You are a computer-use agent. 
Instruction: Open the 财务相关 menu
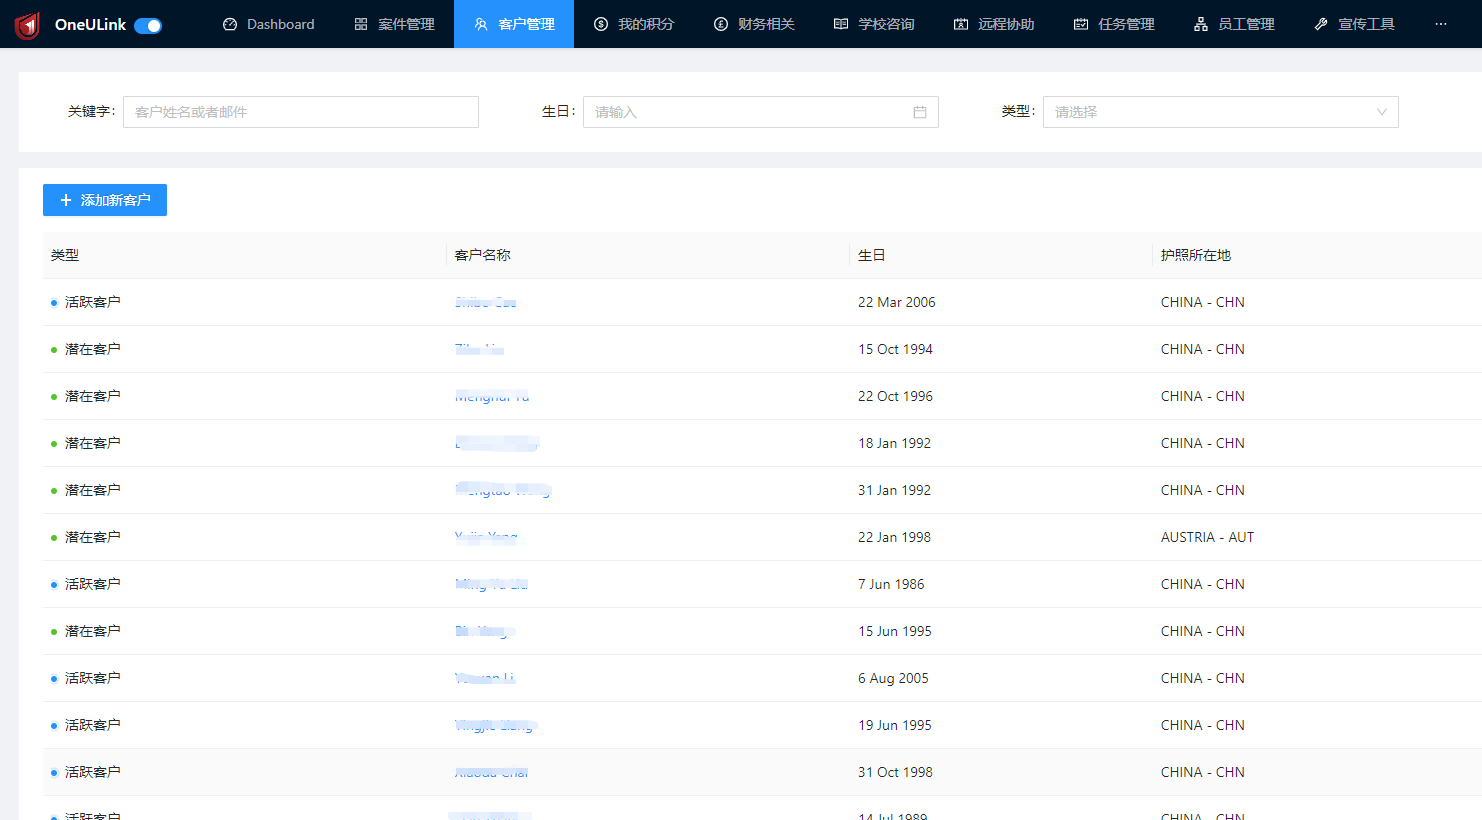pos(754,24)
